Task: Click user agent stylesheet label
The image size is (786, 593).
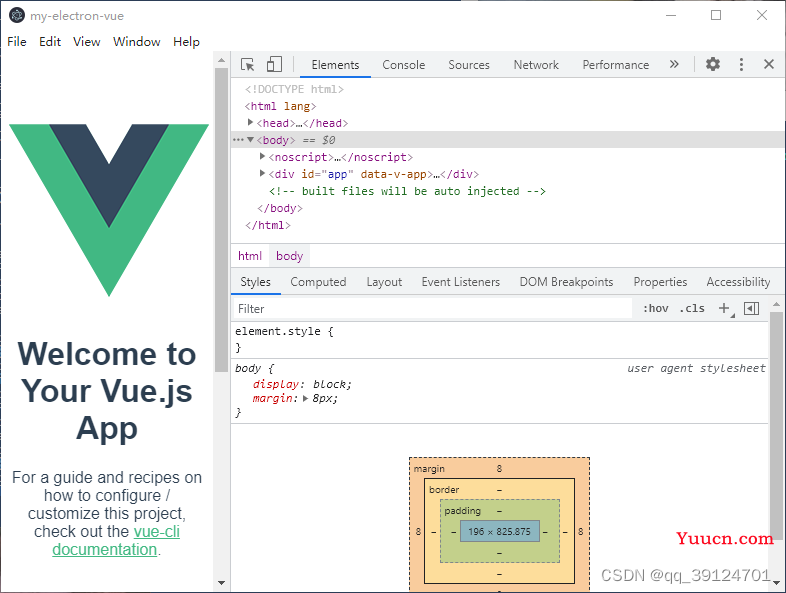Action: (x=696, y=368)
